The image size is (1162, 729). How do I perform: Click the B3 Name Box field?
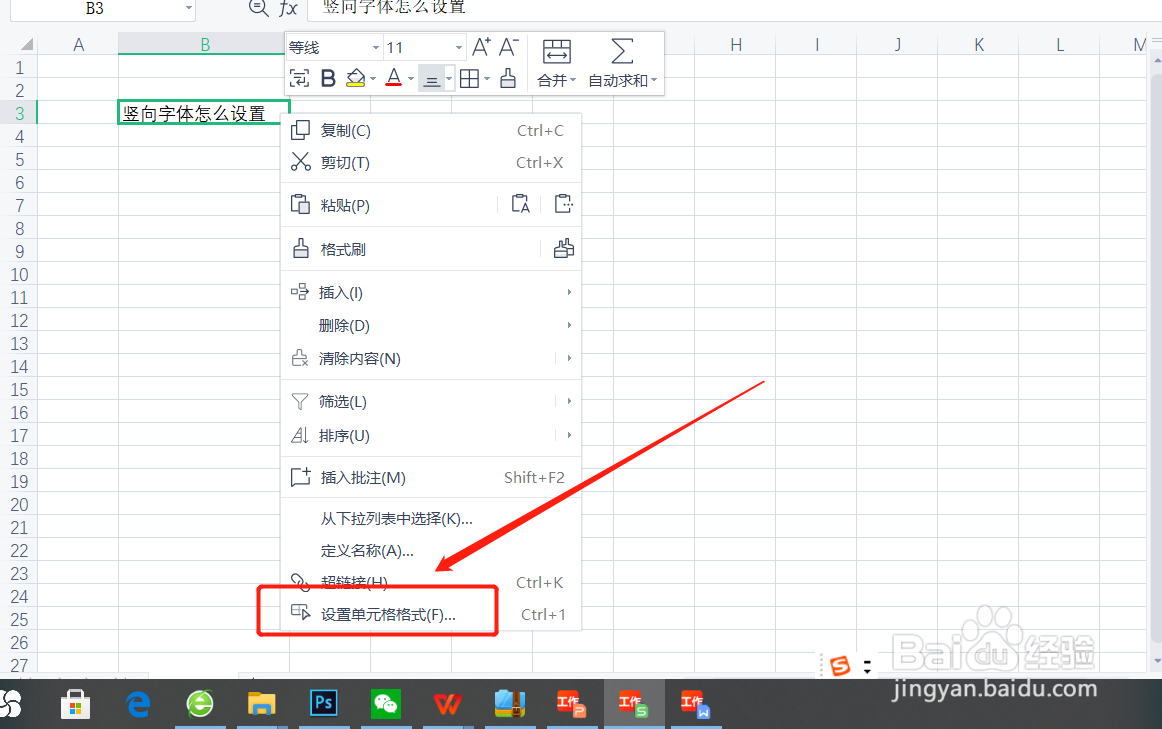click(94, 8)
